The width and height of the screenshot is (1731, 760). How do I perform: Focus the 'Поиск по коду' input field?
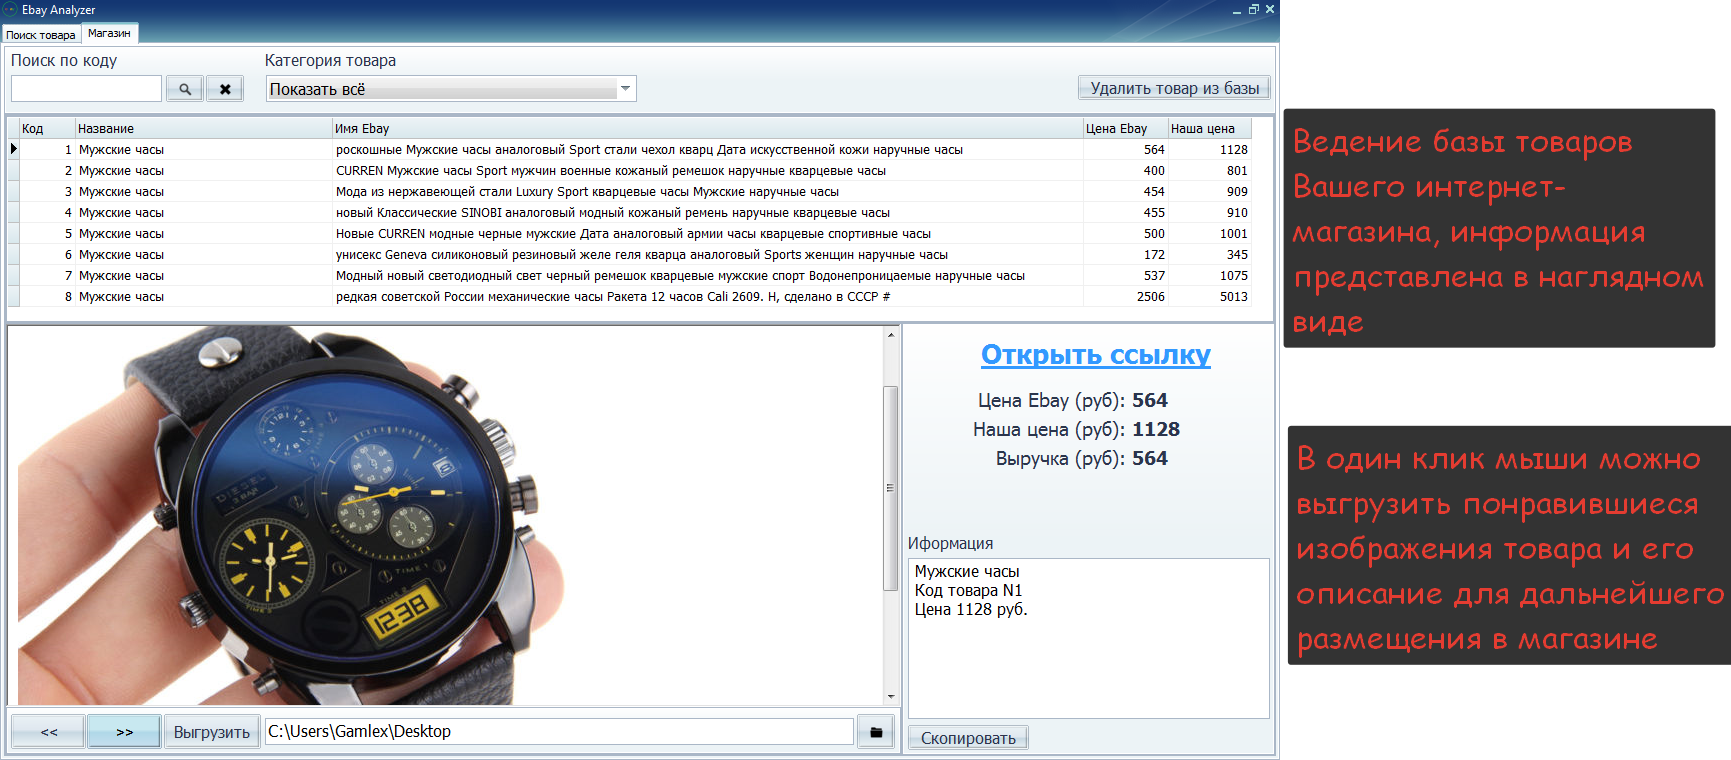click(86, 89)
